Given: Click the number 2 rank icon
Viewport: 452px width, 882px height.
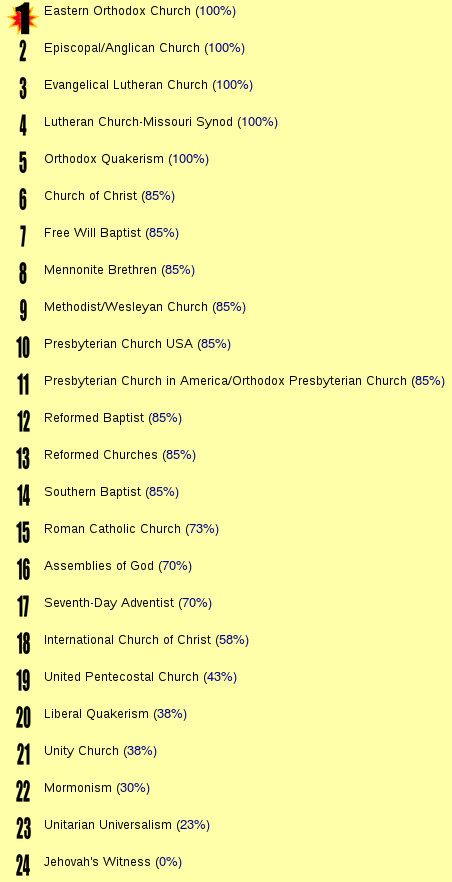Looking at the screenshot, I should click(22, 51).
